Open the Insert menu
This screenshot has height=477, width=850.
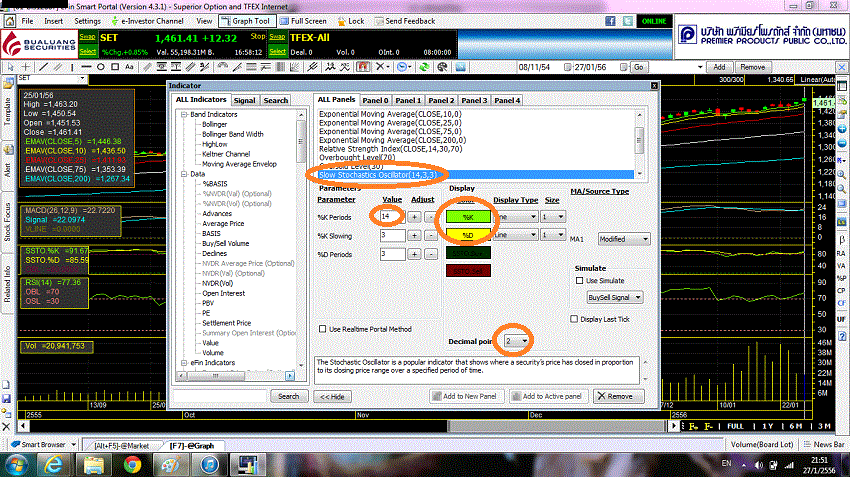click(x=53, y=21)
